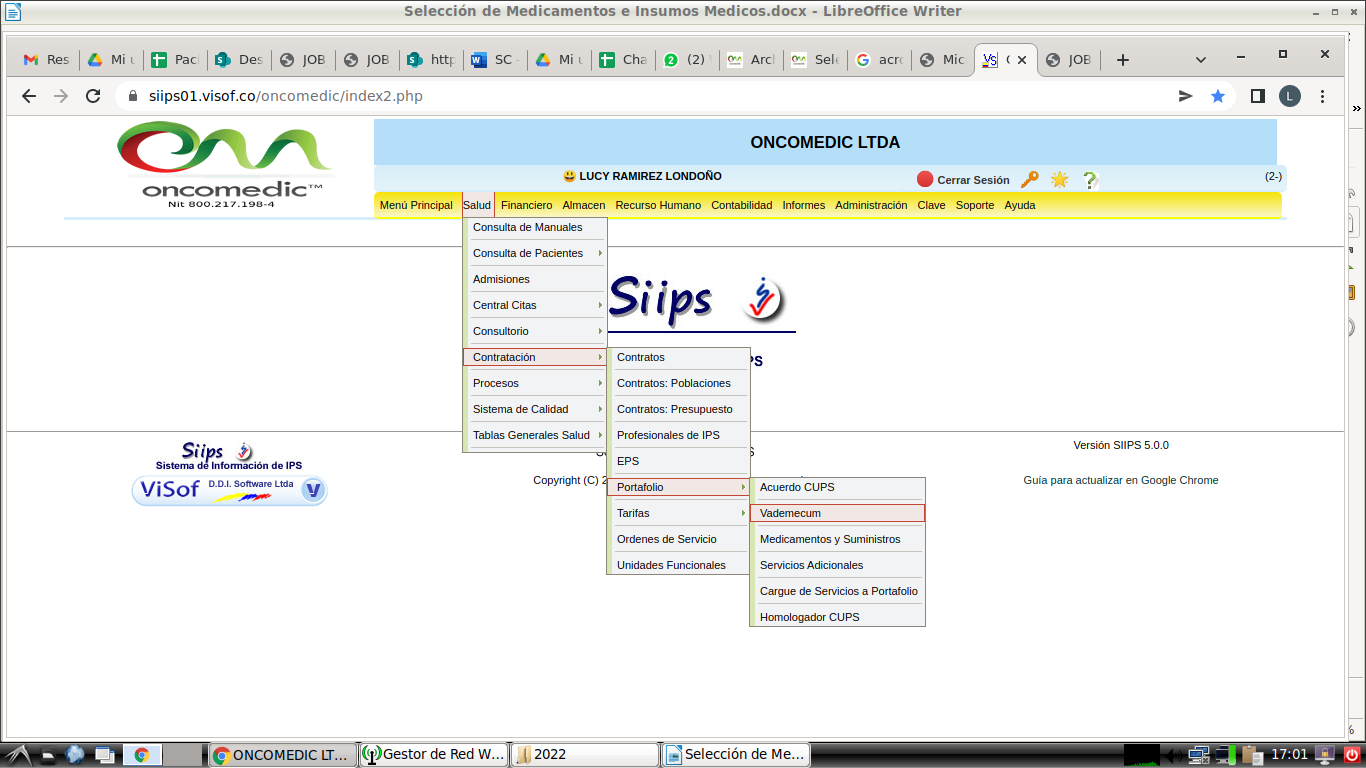Bookmark page with Chrome star icon
The height and width of the screenshot is (768, 1366).
1217,96
